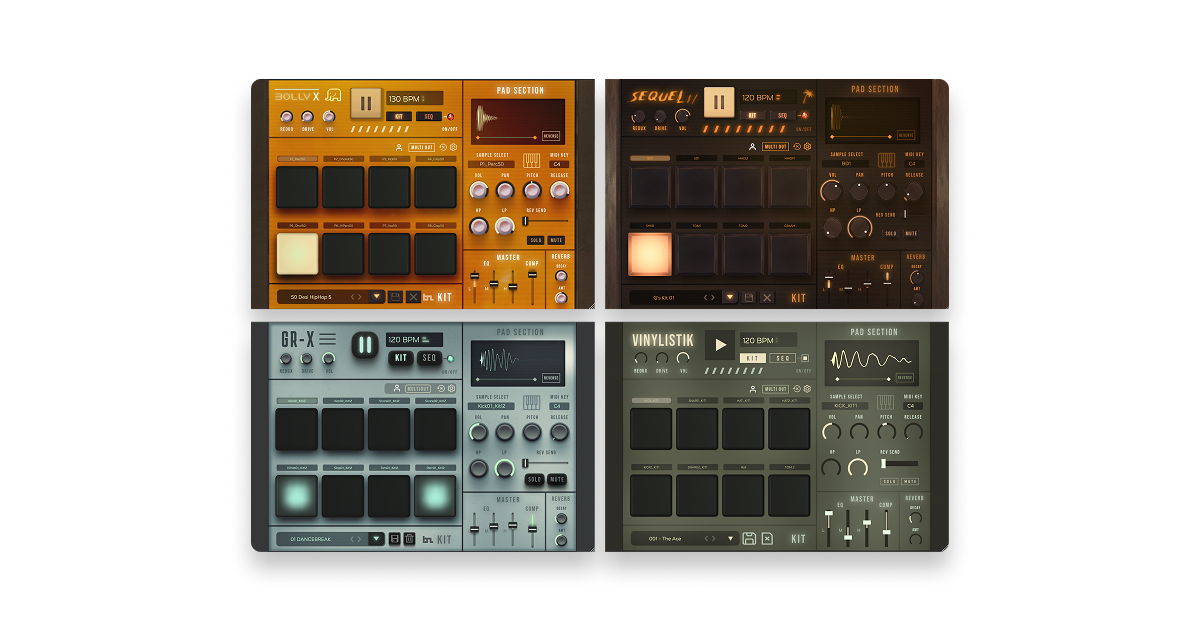The height and width of the screenshot is (630, 1200).
Task: Toggle Solo in the GR-X pad section
Action: [534, 479]
